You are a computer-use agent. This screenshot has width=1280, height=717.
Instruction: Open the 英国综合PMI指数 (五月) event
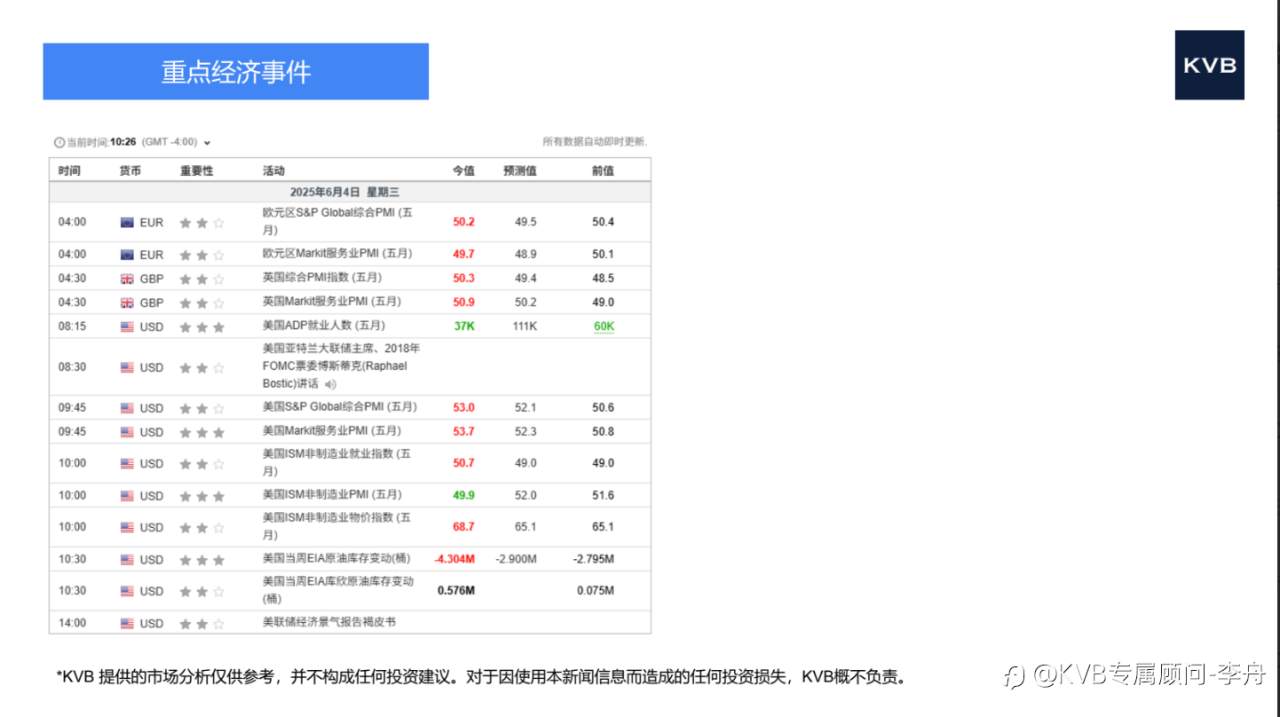click(322, 278)
